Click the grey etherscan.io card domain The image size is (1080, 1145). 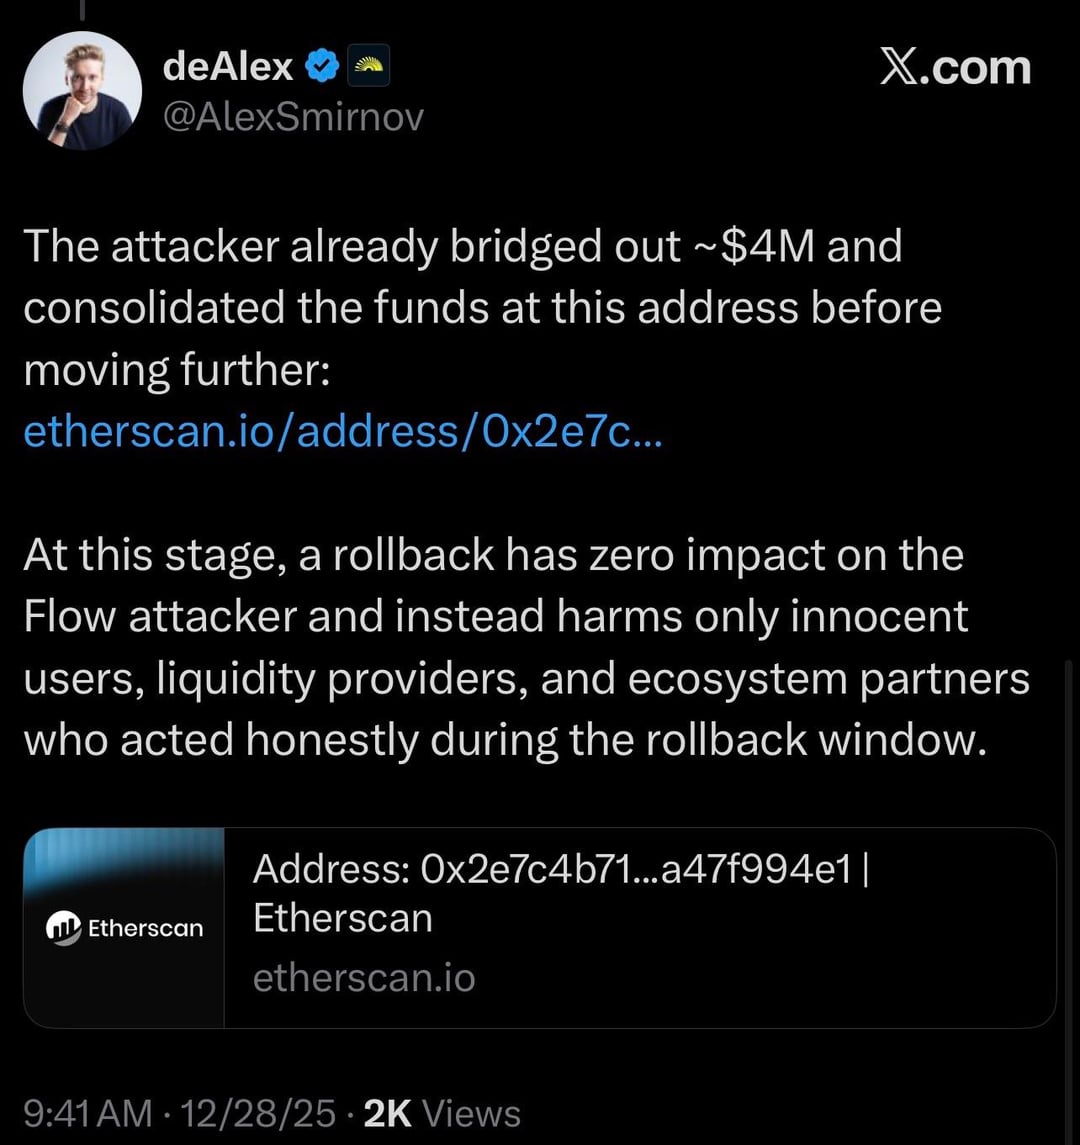(364, 977)
